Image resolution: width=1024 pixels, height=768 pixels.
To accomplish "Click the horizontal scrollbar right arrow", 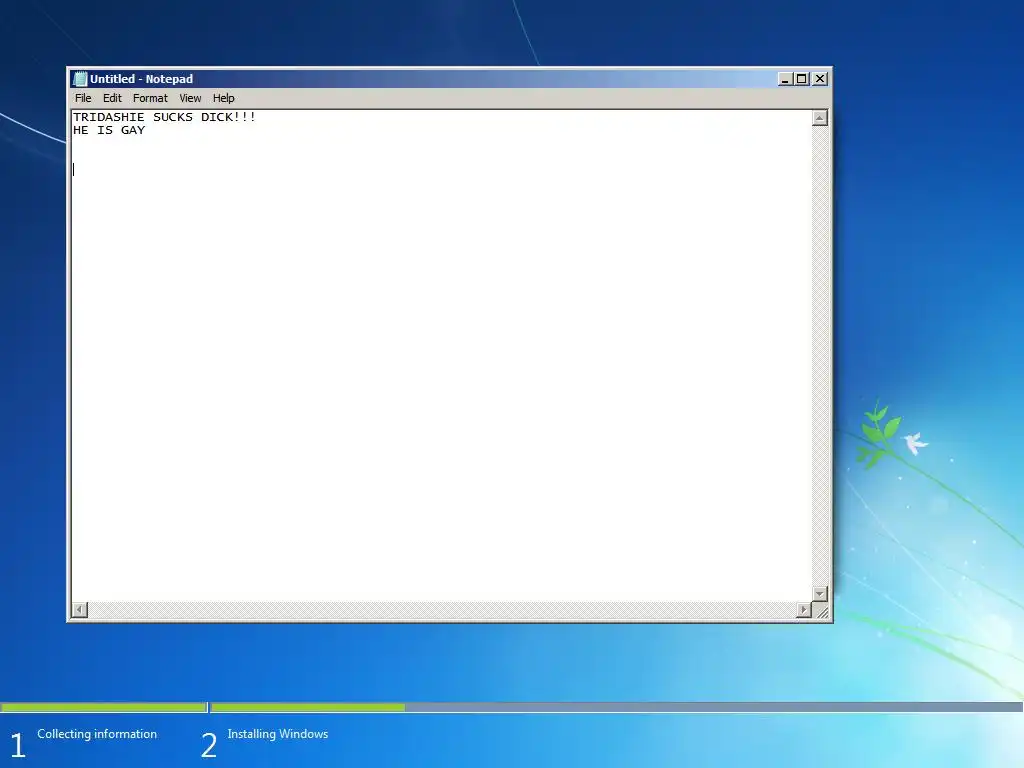I will point(804,610).
